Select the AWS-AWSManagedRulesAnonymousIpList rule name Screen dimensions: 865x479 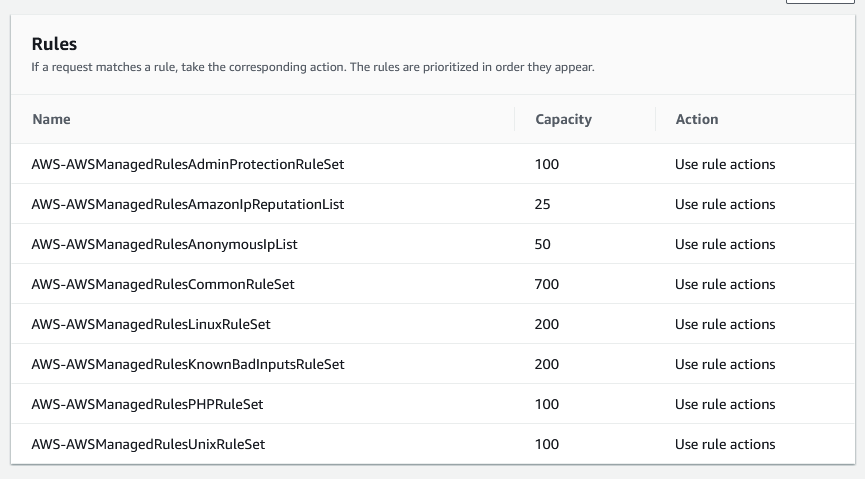tap(164, 244)
